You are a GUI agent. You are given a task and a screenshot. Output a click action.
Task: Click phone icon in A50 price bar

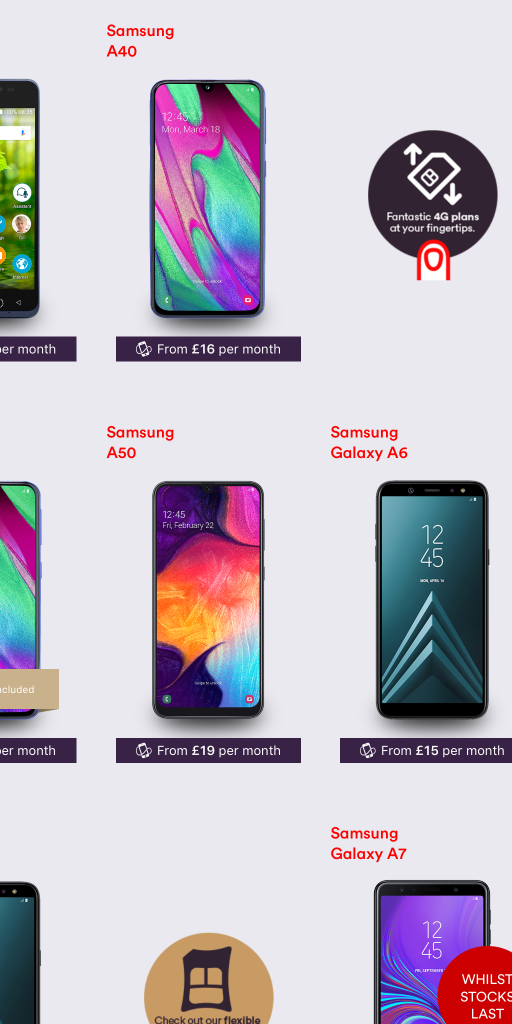(x=144, y=750)
